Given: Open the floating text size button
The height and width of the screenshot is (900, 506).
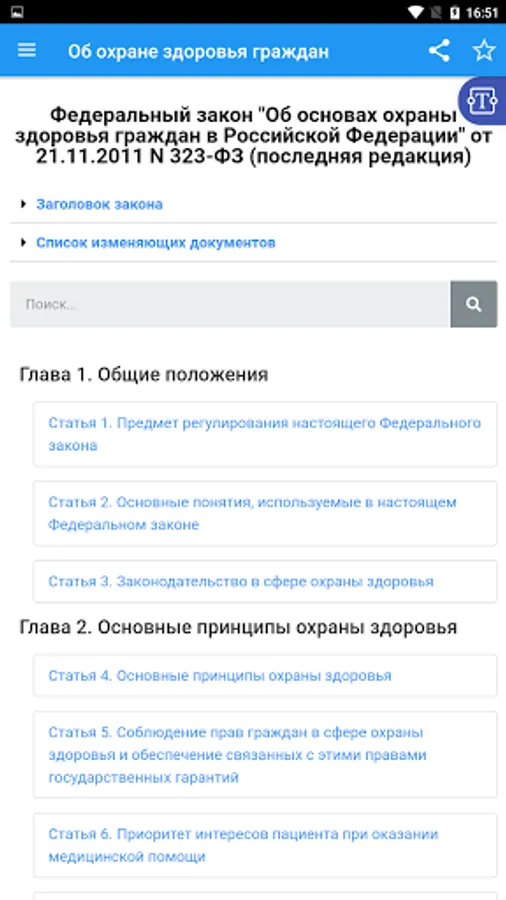Looking at the screenshot, I should click(482, 101).
